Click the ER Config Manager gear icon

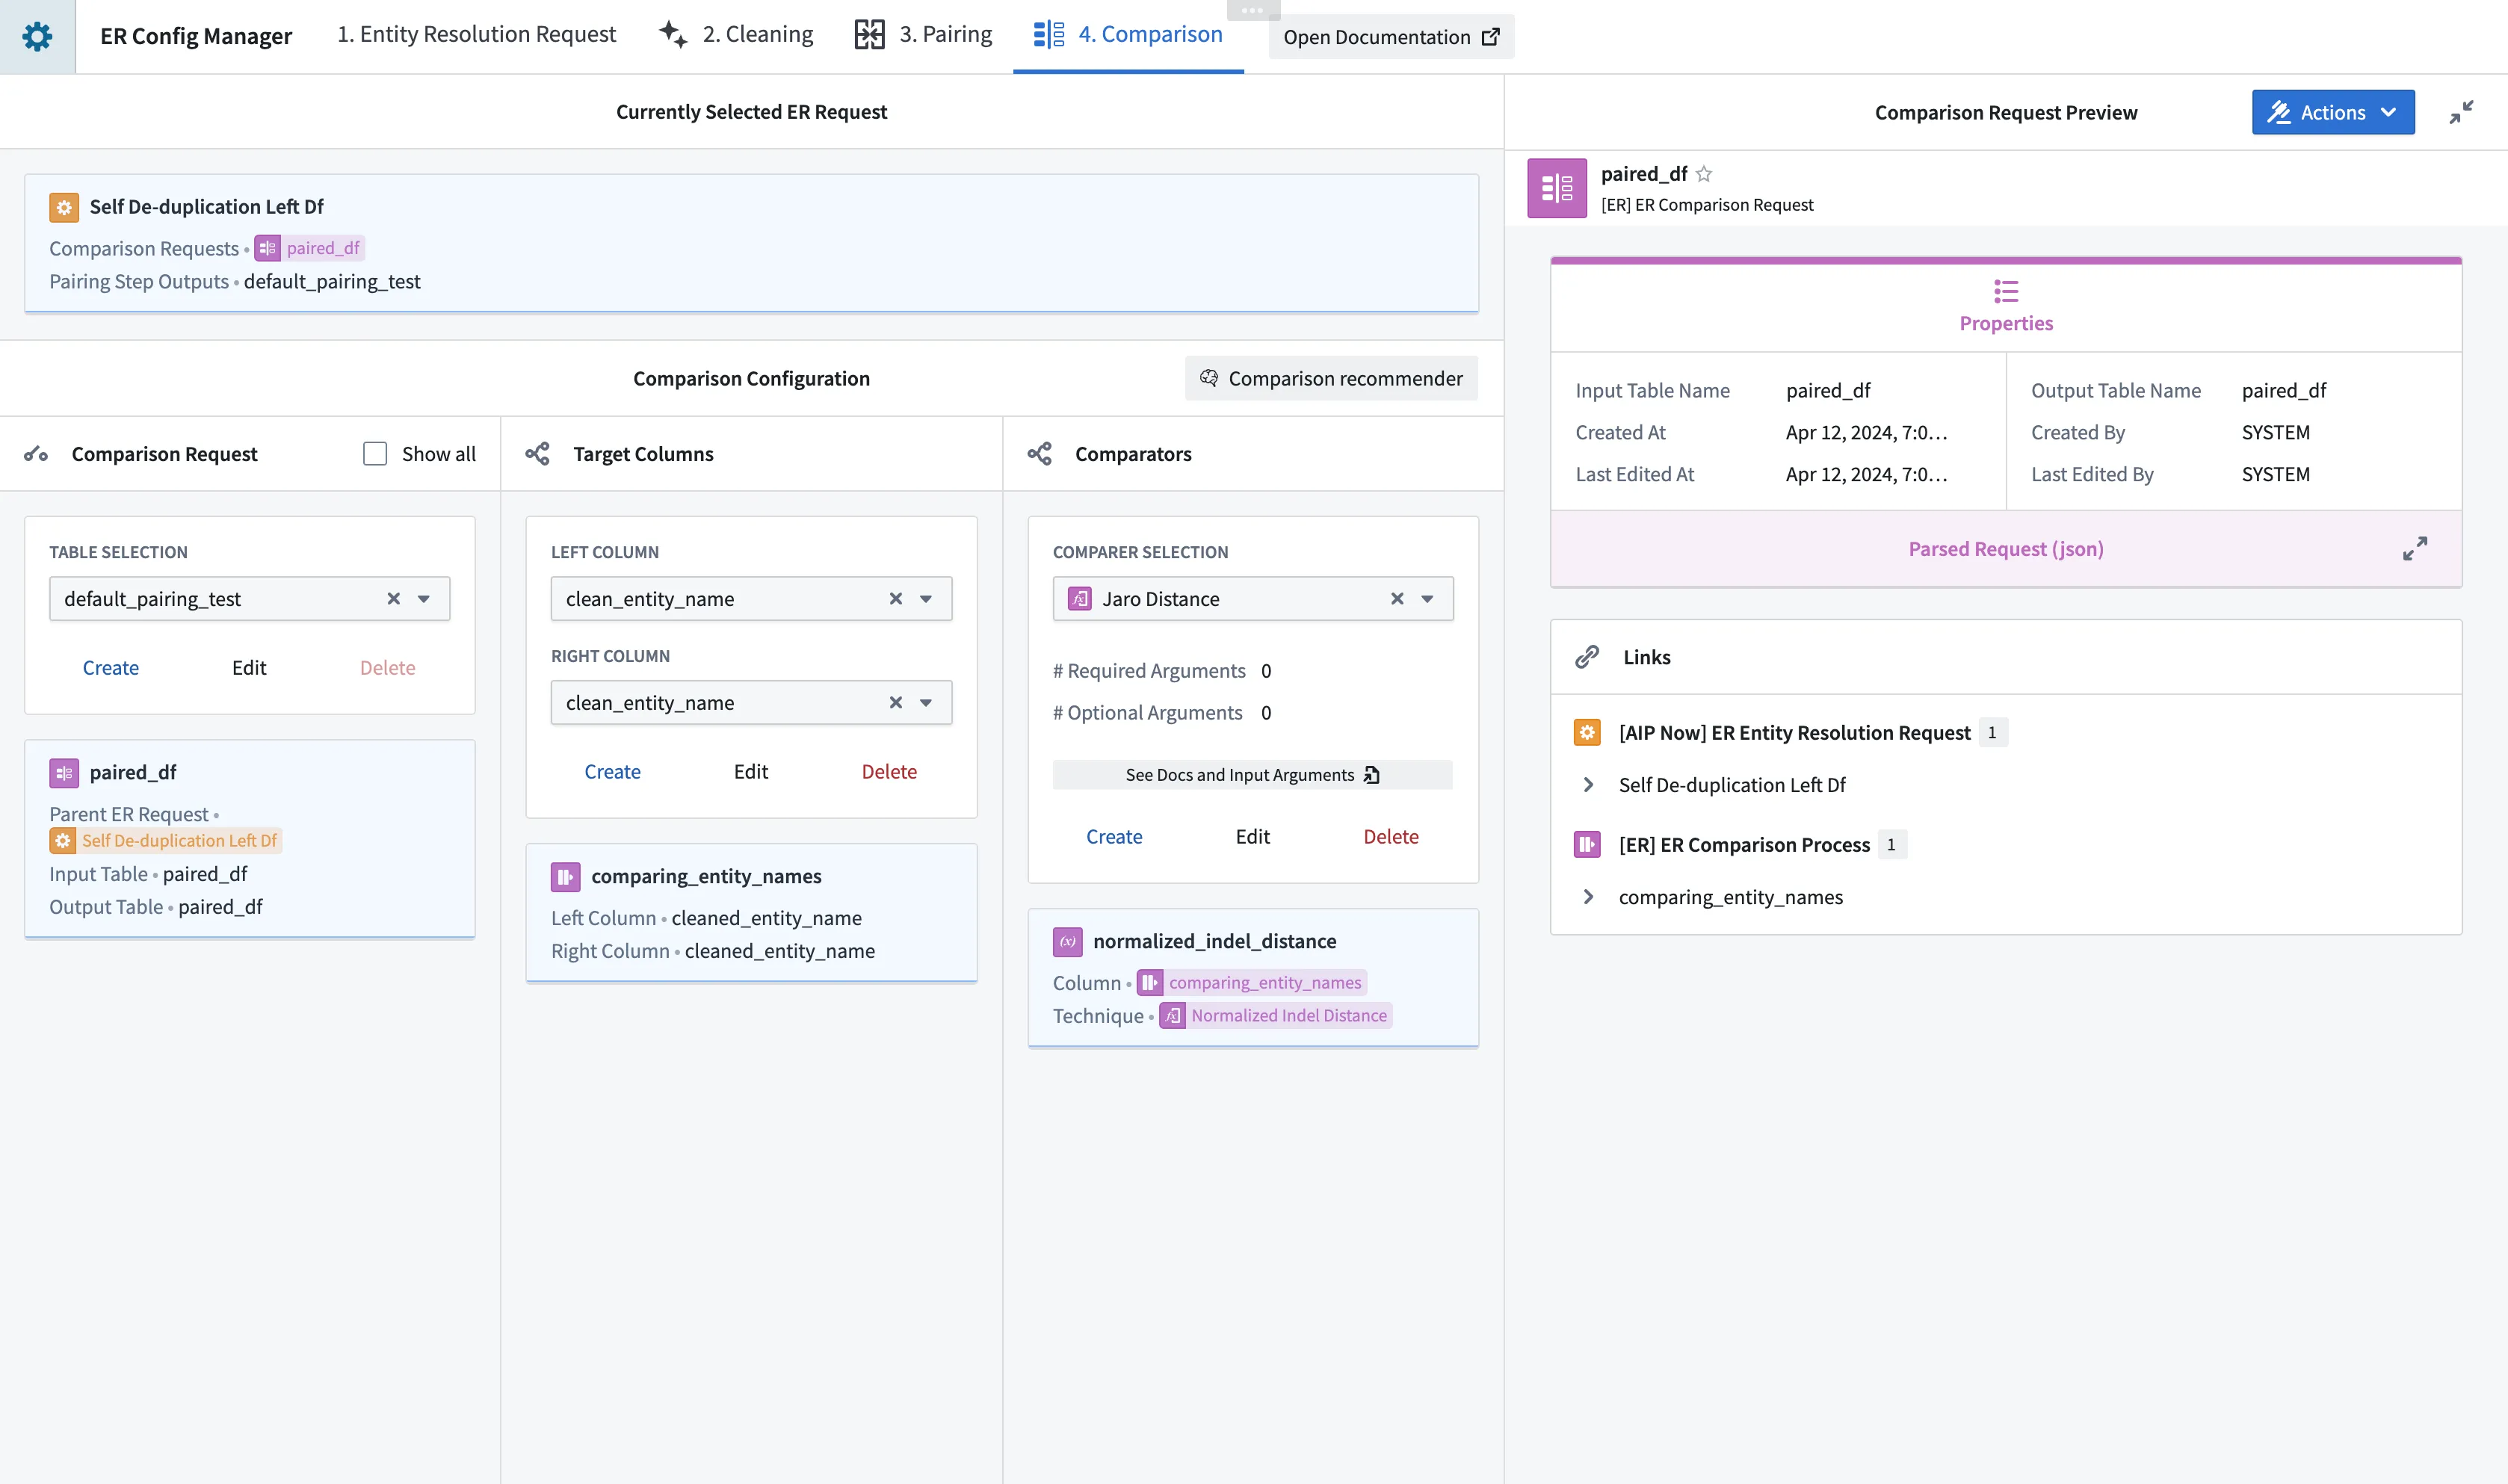[37, 37]
